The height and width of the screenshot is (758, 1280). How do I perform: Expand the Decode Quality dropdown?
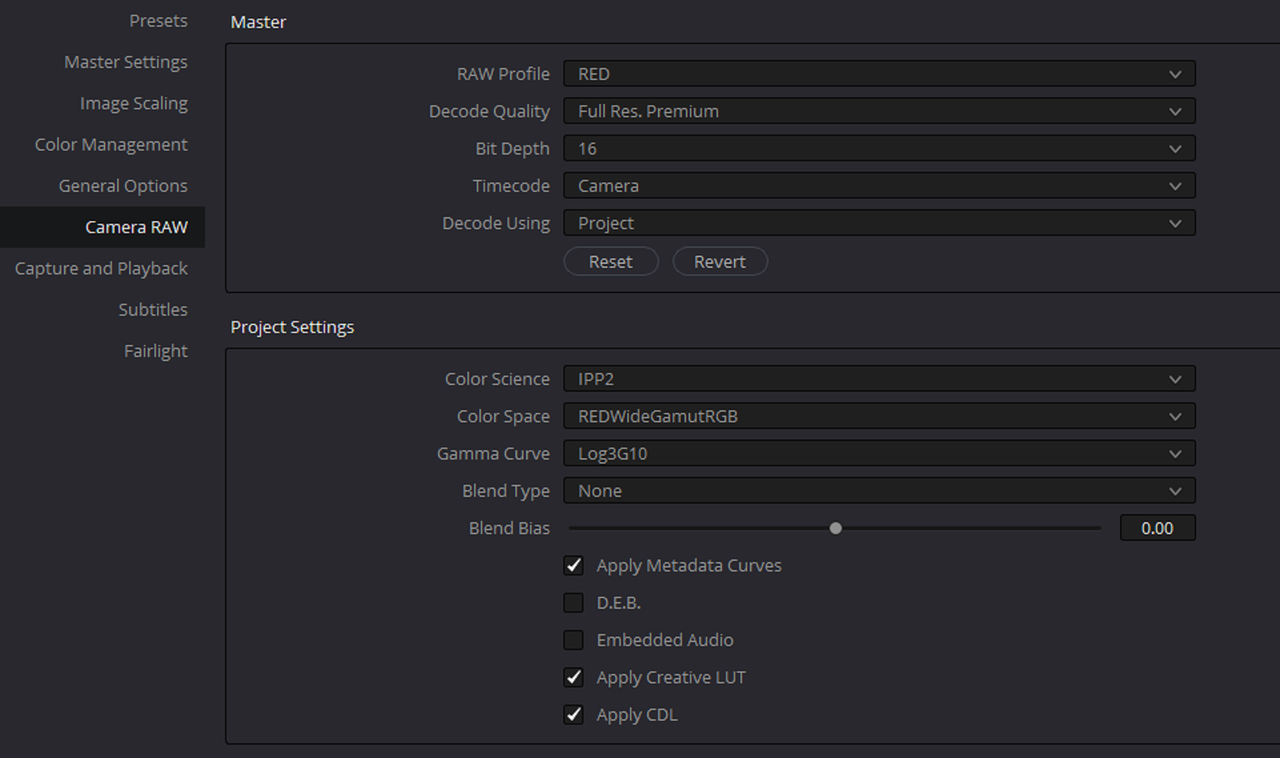click(879, 111)
